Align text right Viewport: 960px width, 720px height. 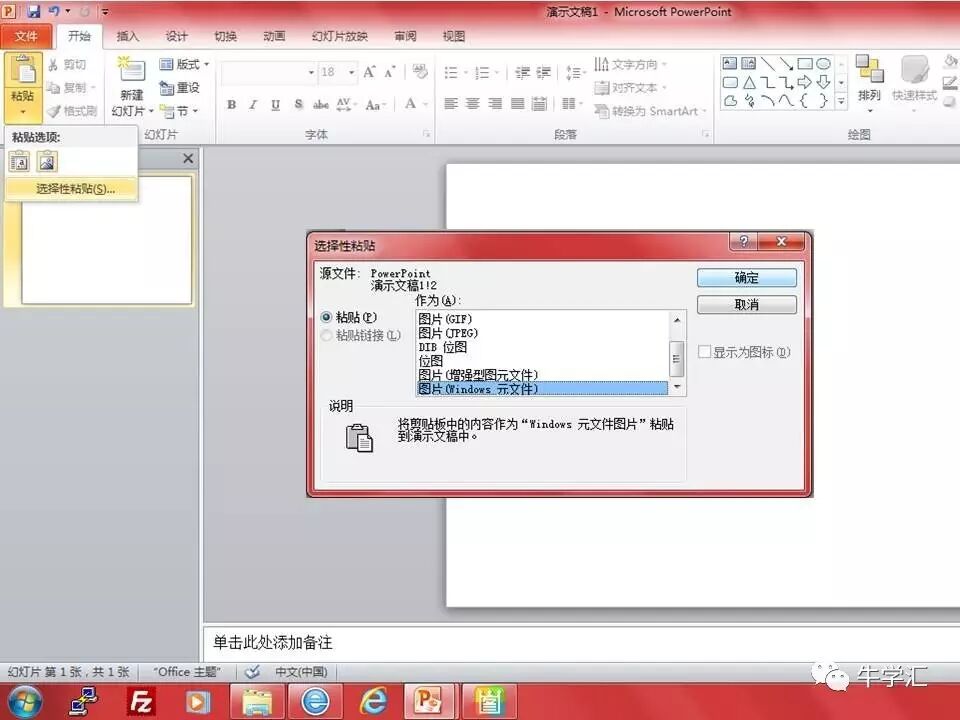pos(495,103)
